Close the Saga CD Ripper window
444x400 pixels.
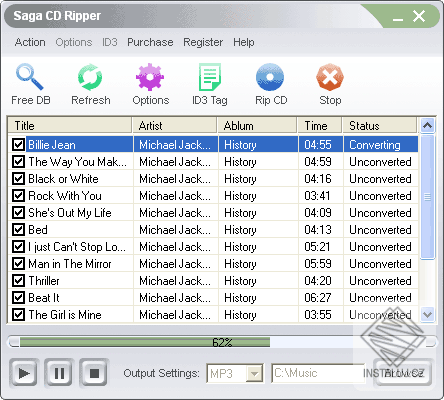coord(419,16)
